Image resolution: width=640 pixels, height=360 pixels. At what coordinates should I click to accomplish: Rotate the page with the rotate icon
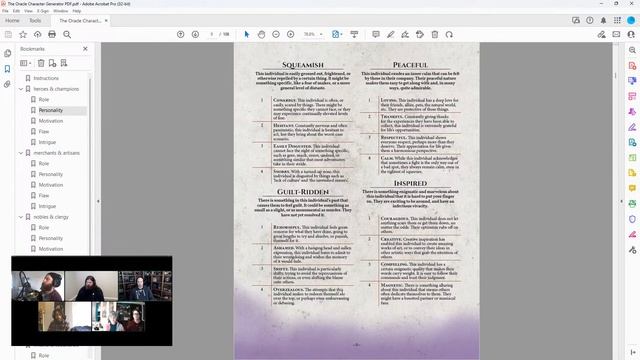449,34
